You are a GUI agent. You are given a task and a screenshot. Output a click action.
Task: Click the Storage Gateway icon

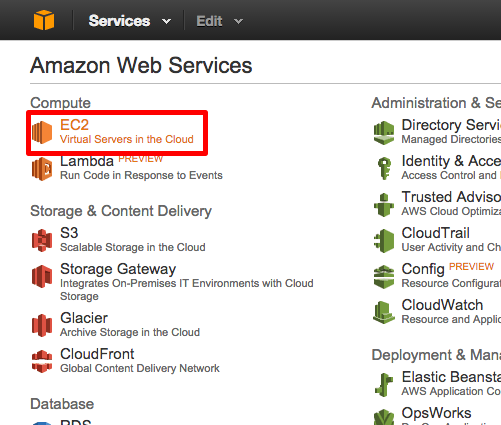pos(42,276)
